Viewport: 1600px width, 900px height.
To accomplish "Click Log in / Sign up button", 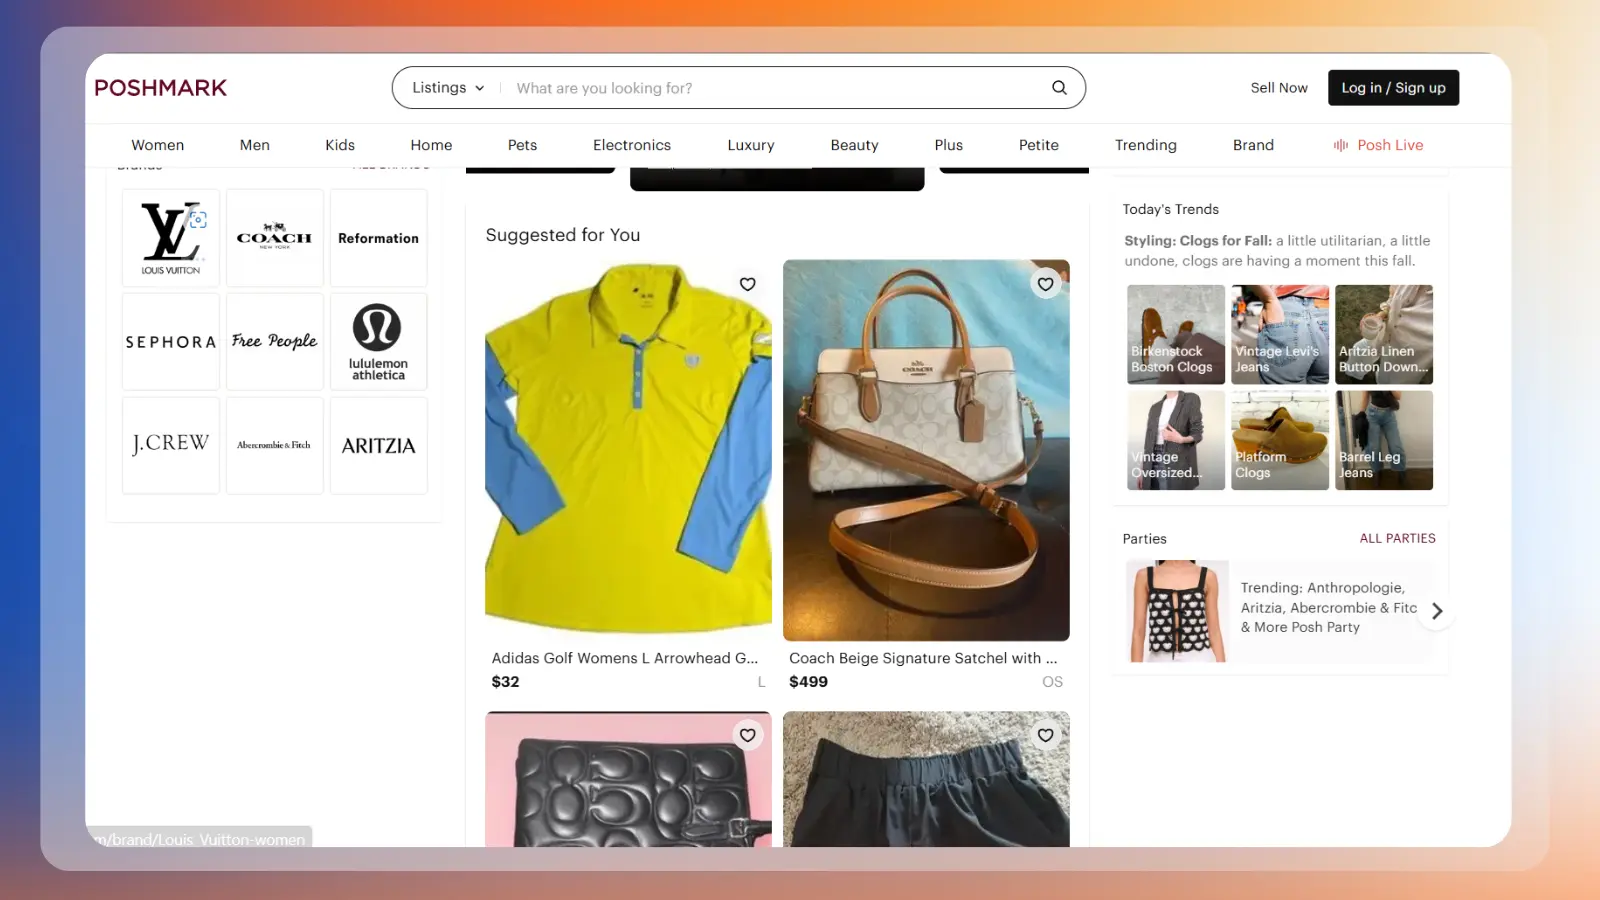I will pos(1393,88).
